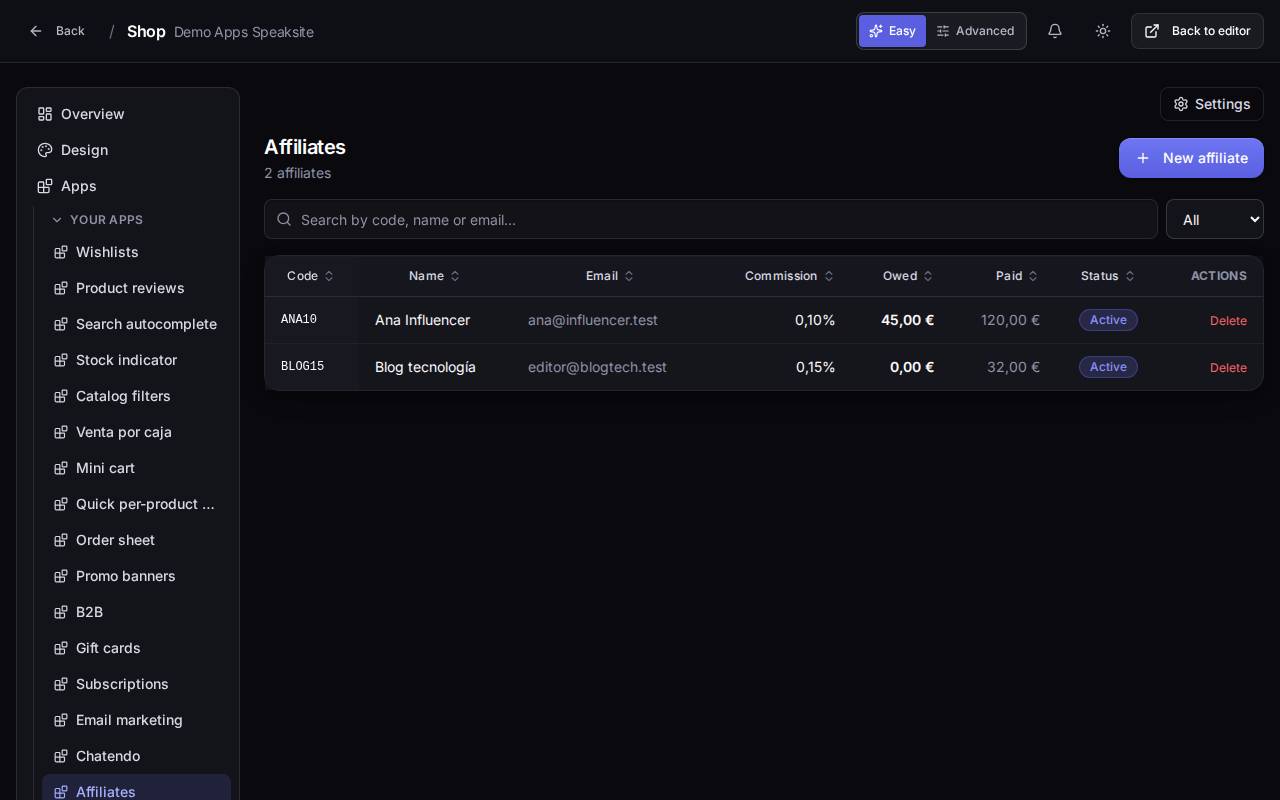Open Subscriptions in sidebar
Screen dimensions: 1280x800
pos(136,684)
